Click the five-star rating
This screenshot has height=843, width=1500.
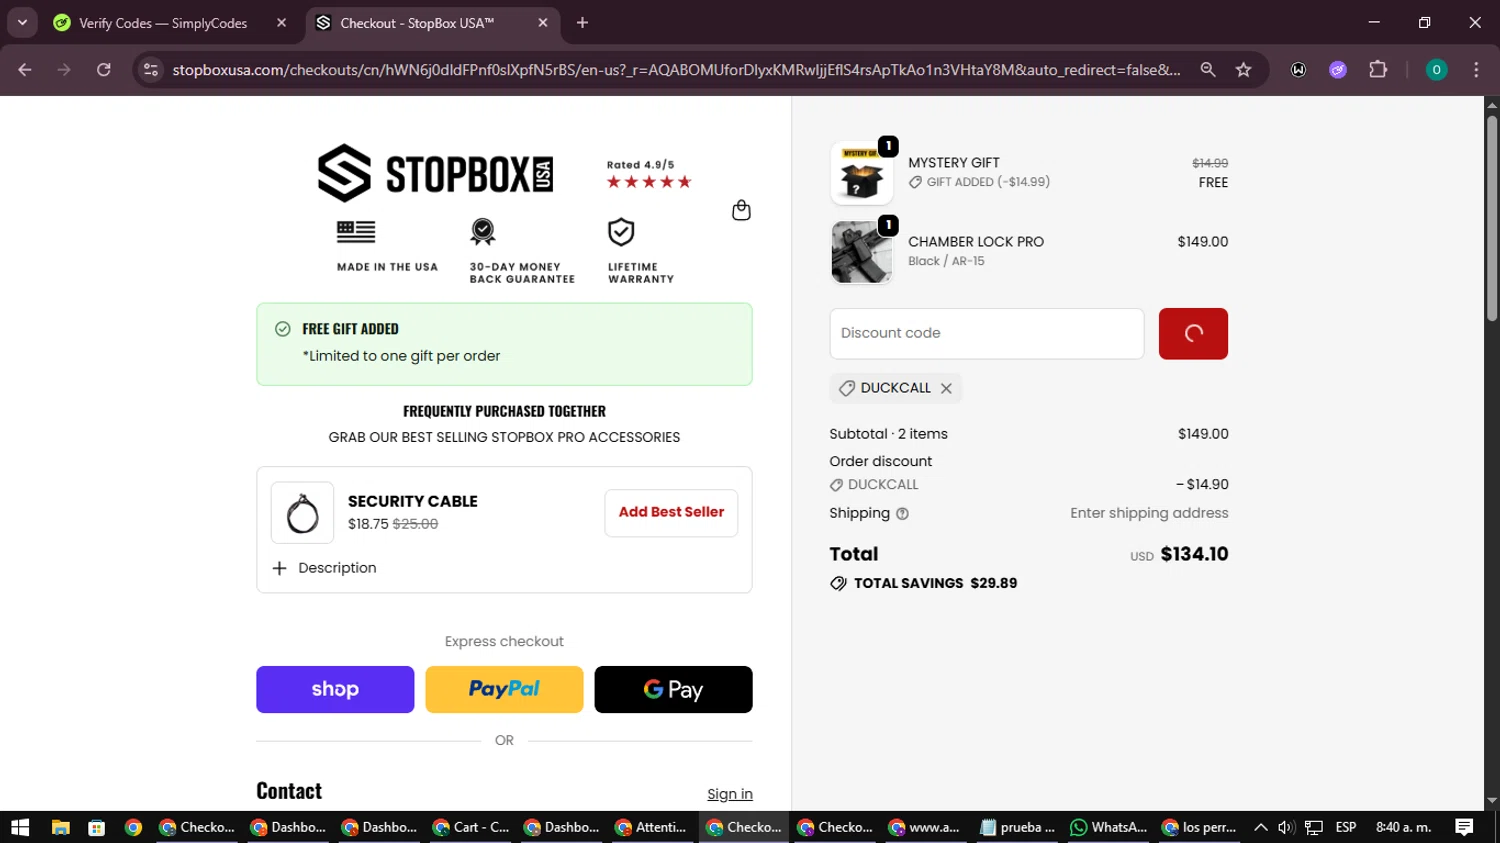(x=649, y=182)
